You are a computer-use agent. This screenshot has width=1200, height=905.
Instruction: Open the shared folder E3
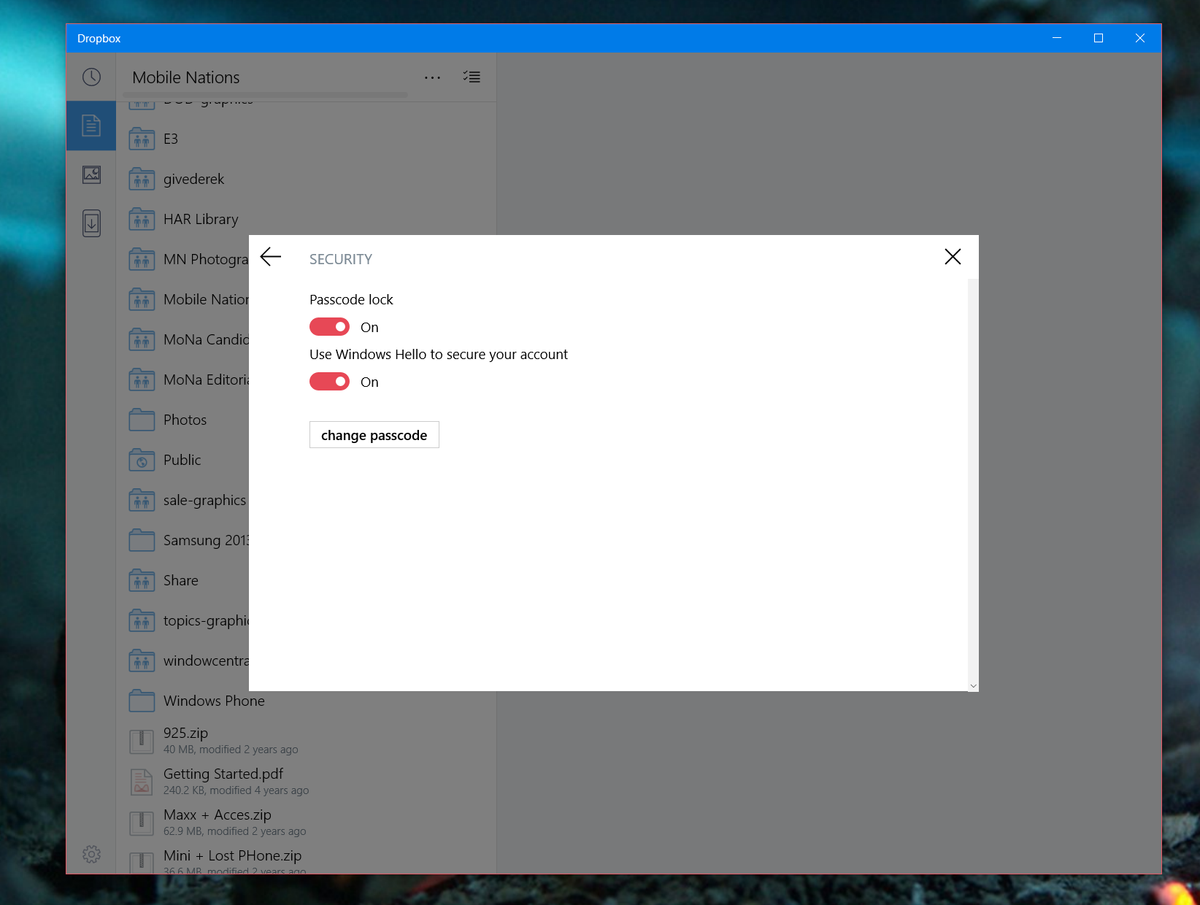173,138
